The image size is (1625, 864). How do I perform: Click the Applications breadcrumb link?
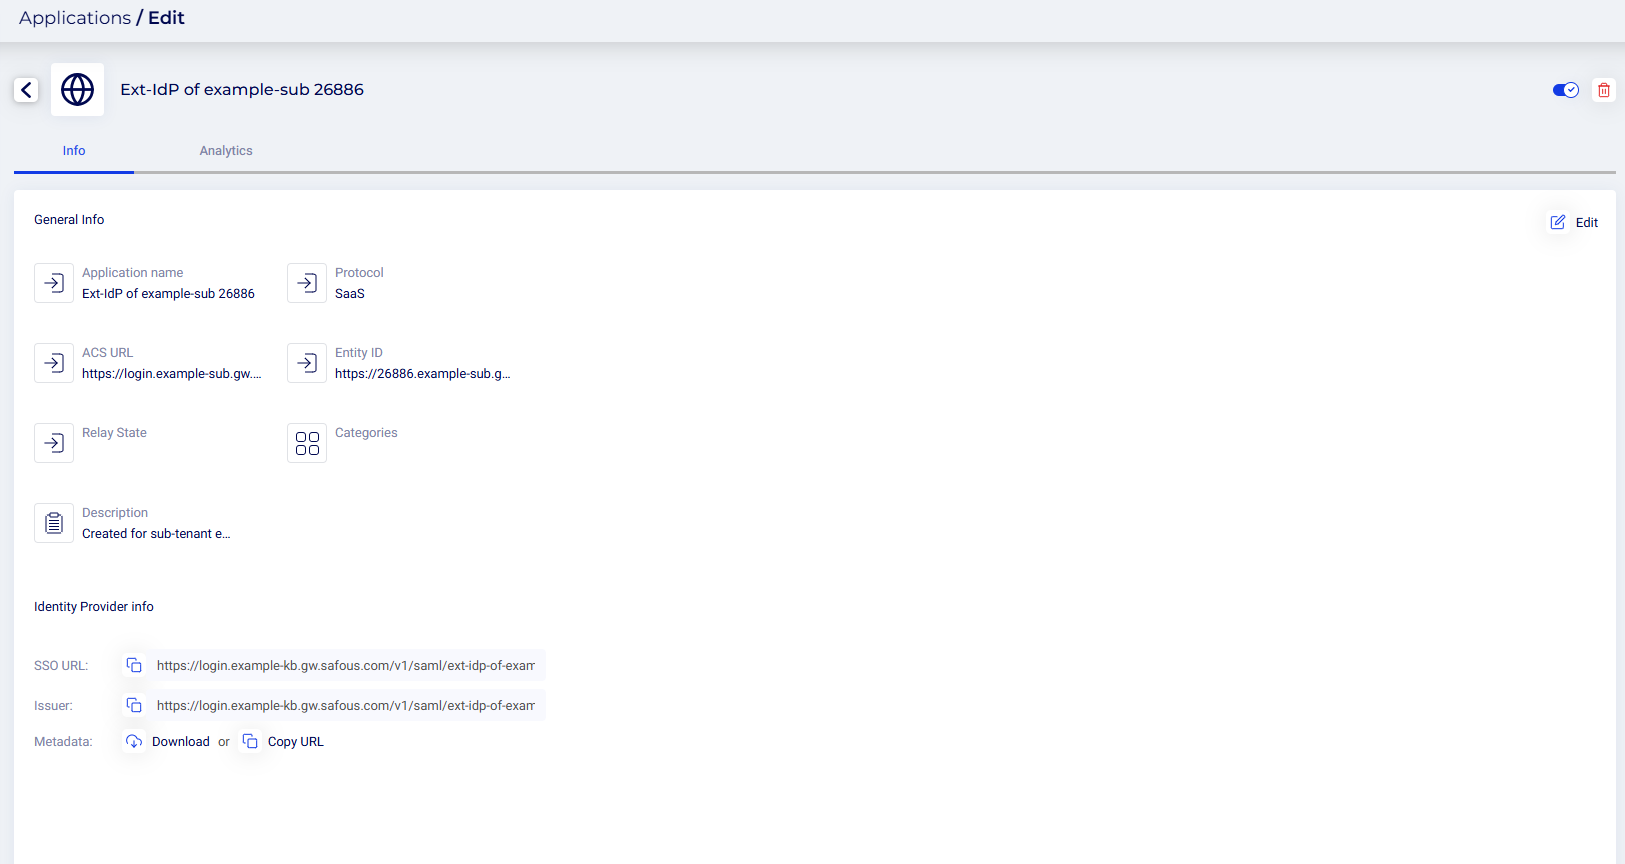[75, 18]
